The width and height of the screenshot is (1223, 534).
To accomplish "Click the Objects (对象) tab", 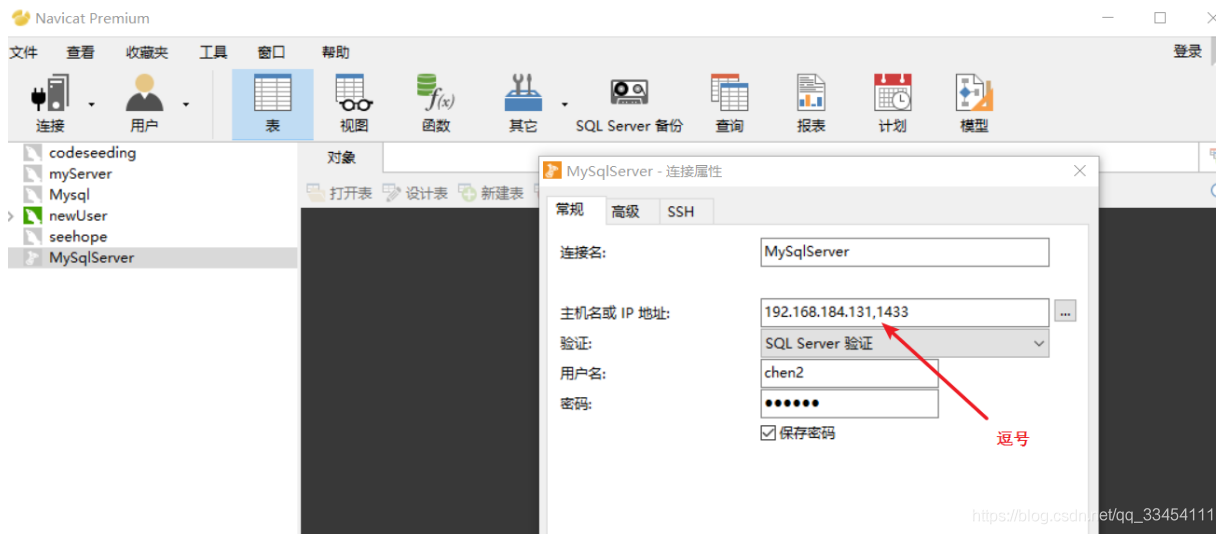I will click(341, 158).
